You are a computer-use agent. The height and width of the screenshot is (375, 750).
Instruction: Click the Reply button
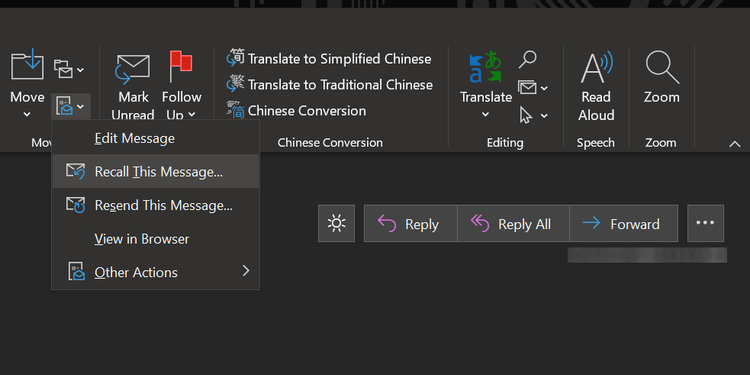pos(410,223)
